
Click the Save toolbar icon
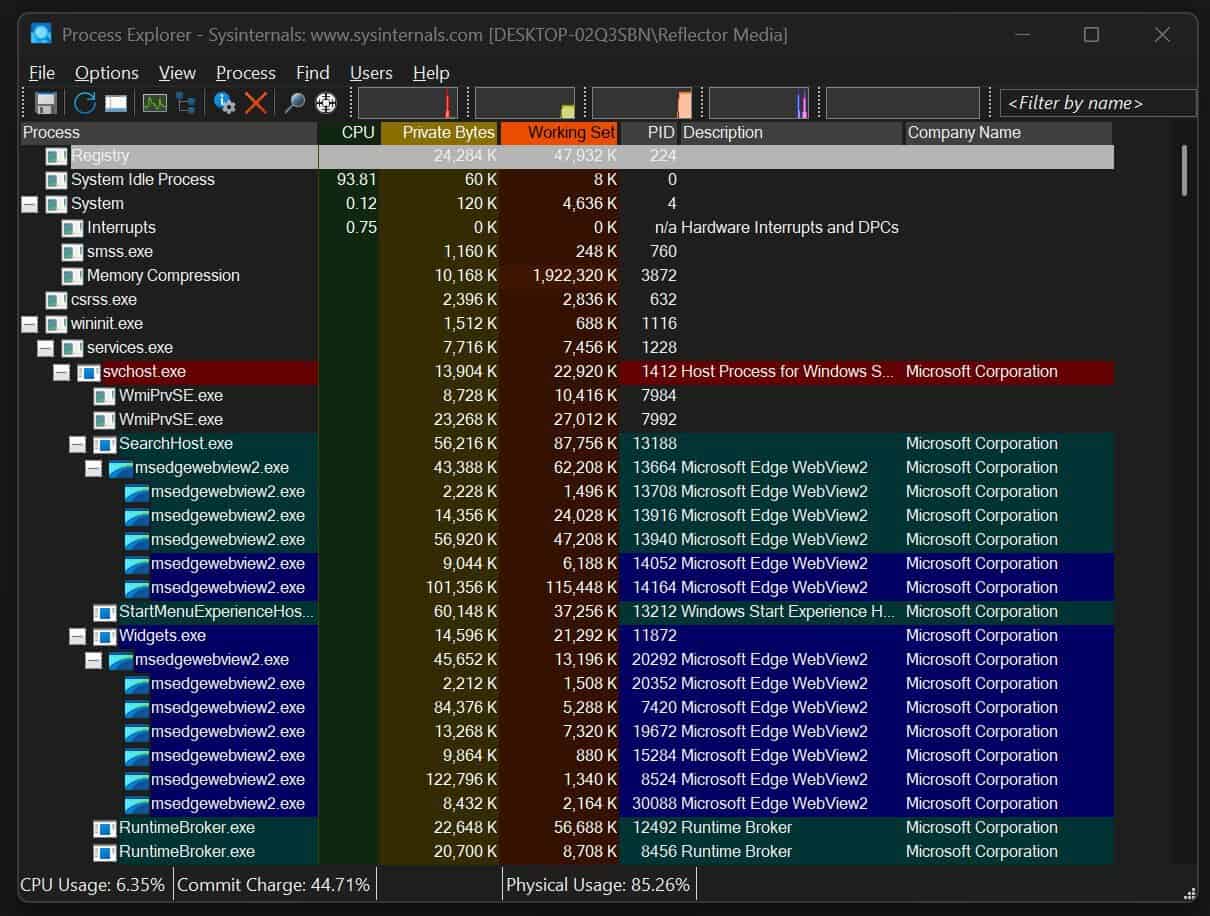coord(45,102)
